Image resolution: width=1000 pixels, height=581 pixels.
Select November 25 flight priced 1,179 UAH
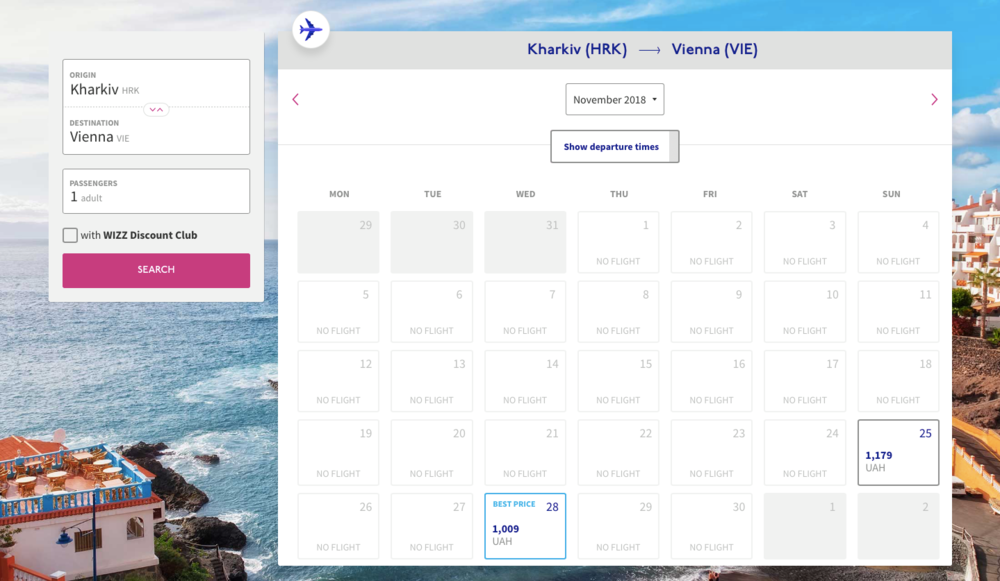tap(898, 452)
